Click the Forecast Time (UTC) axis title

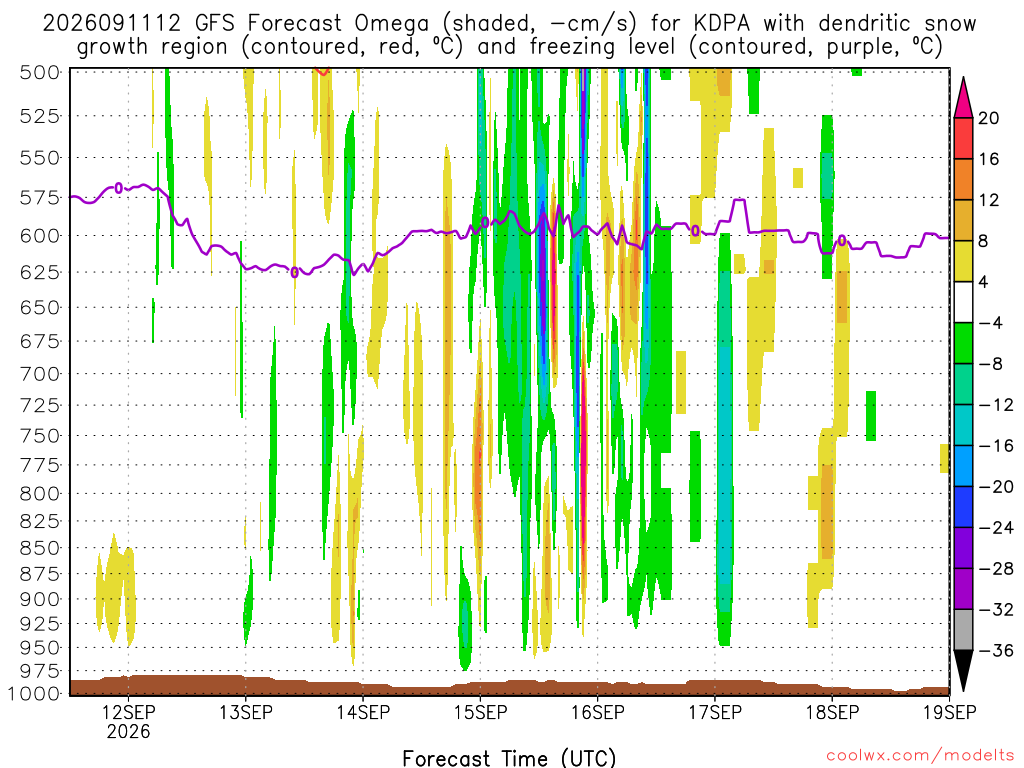509,758
